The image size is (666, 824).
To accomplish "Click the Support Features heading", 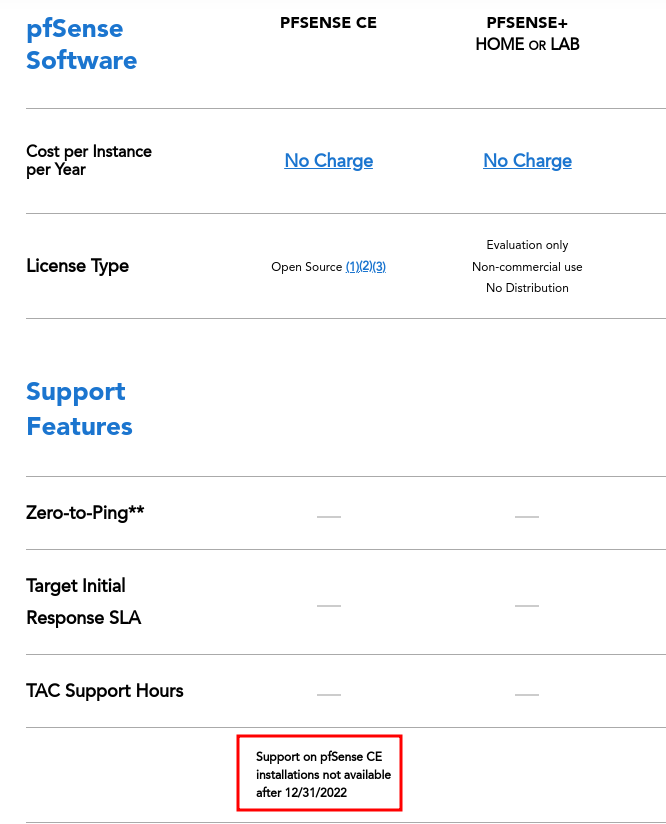I will pyautogui.click(x=79, y=409).
